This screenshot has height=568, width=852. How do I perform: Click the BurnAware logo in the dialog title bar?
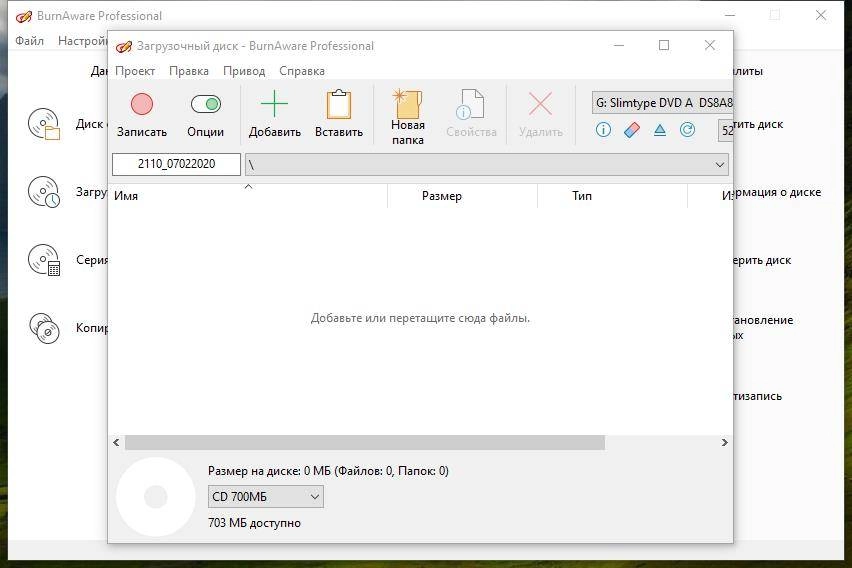click(x=124, y=47)
